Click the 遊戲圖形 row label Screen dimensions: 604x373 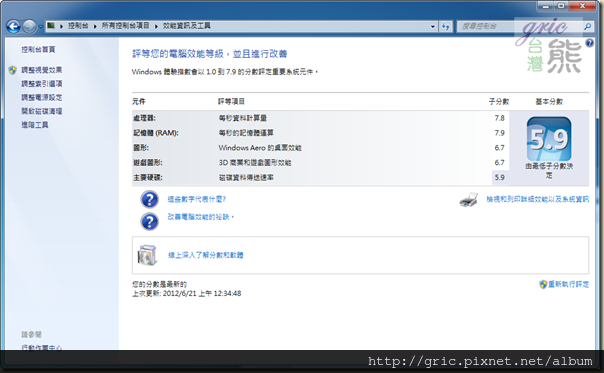148,163
